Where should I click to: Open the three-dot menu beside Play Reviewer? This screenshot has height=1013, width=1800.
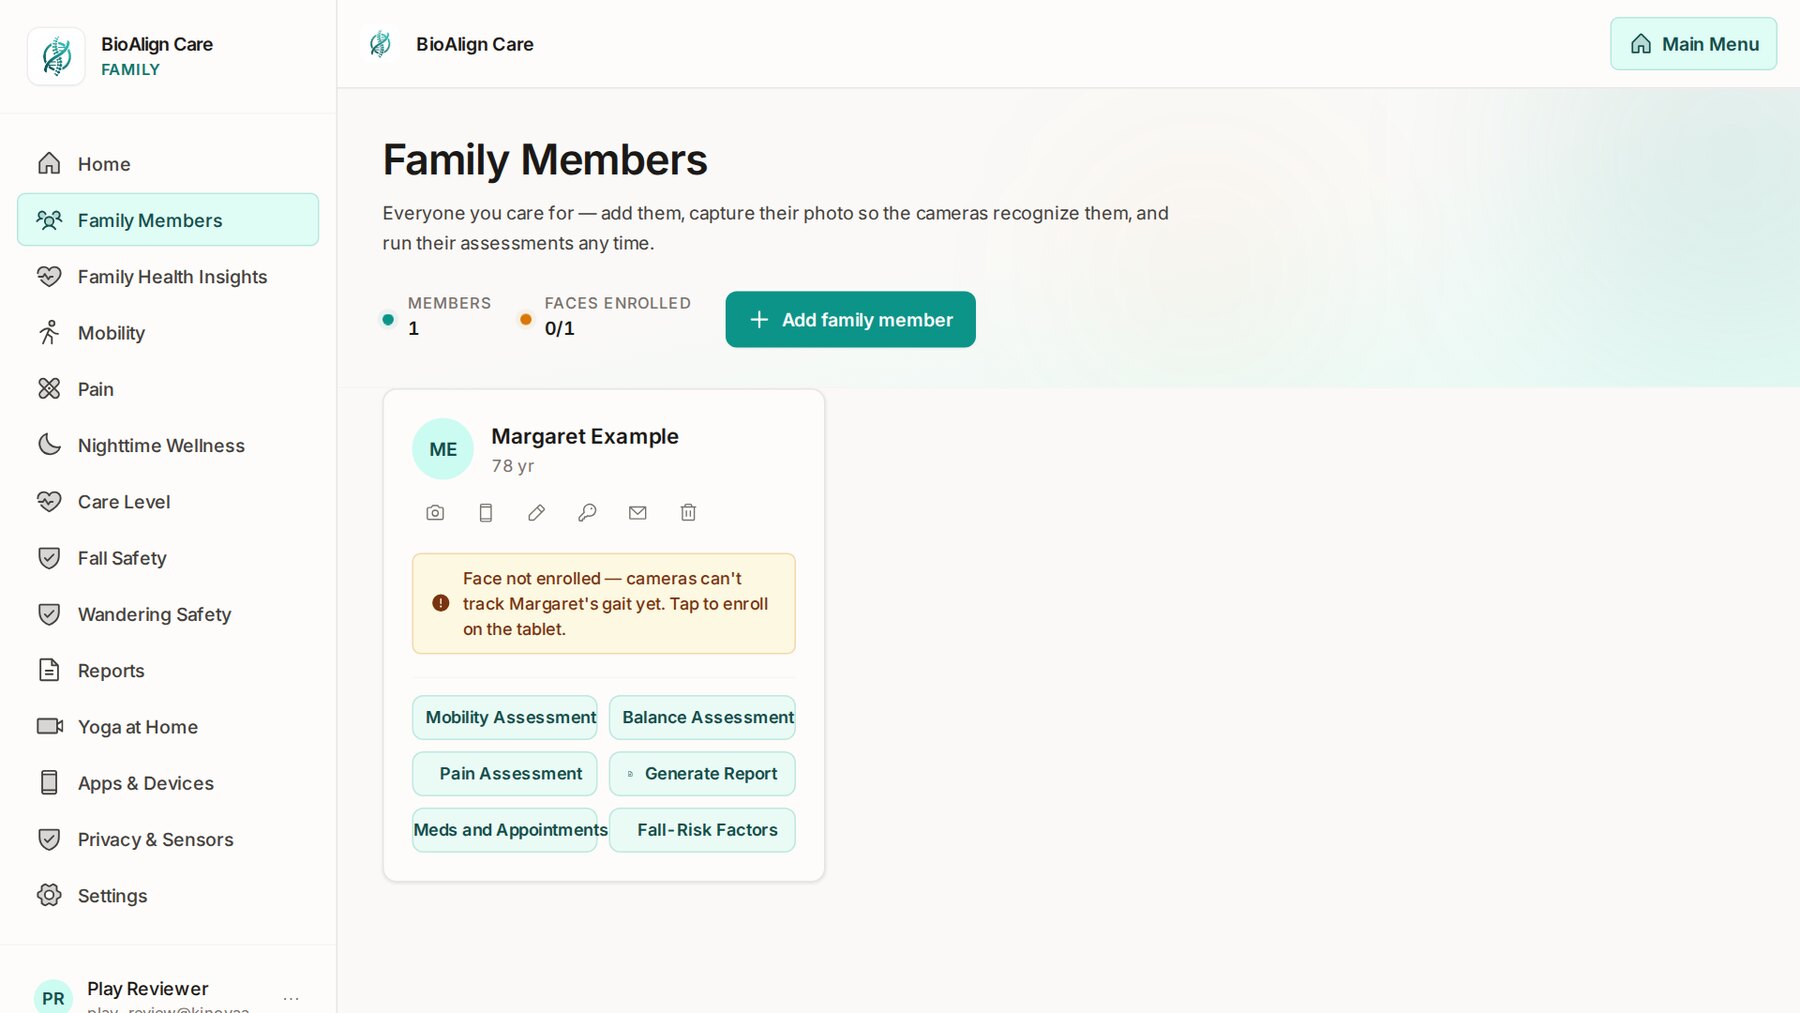click(x=291, y=998)
